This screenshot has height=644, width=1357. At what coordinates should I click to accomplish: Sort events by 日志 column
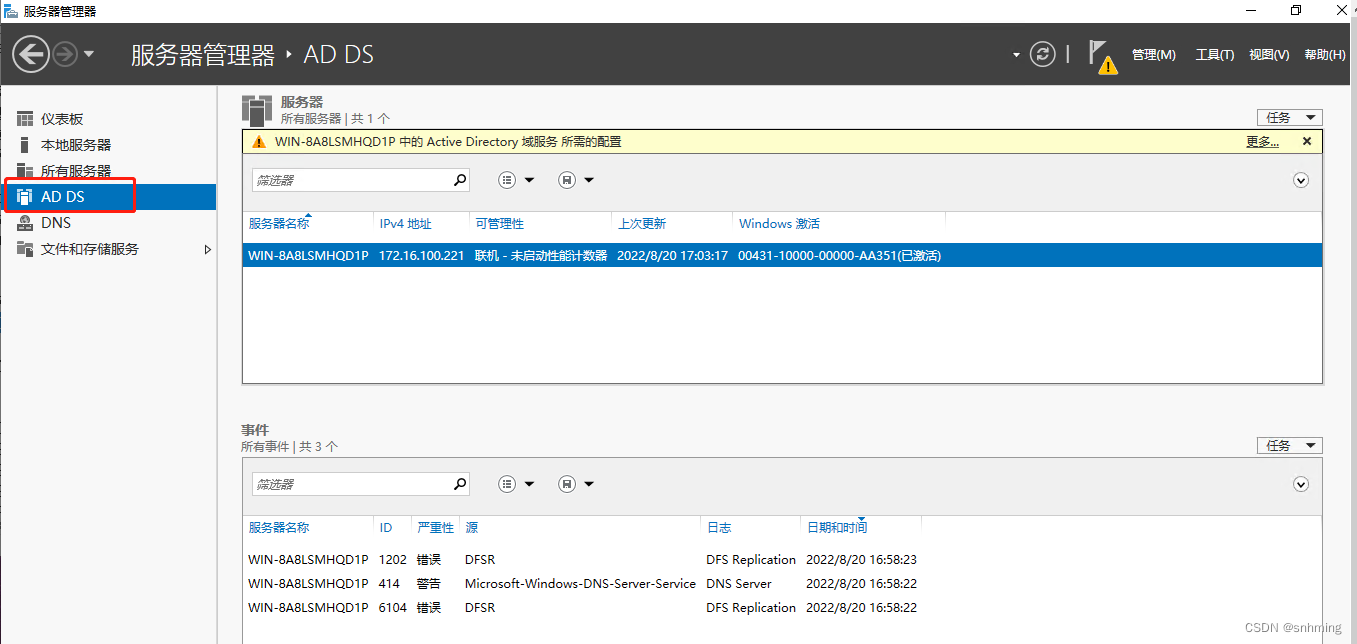[x=718, y=527]
